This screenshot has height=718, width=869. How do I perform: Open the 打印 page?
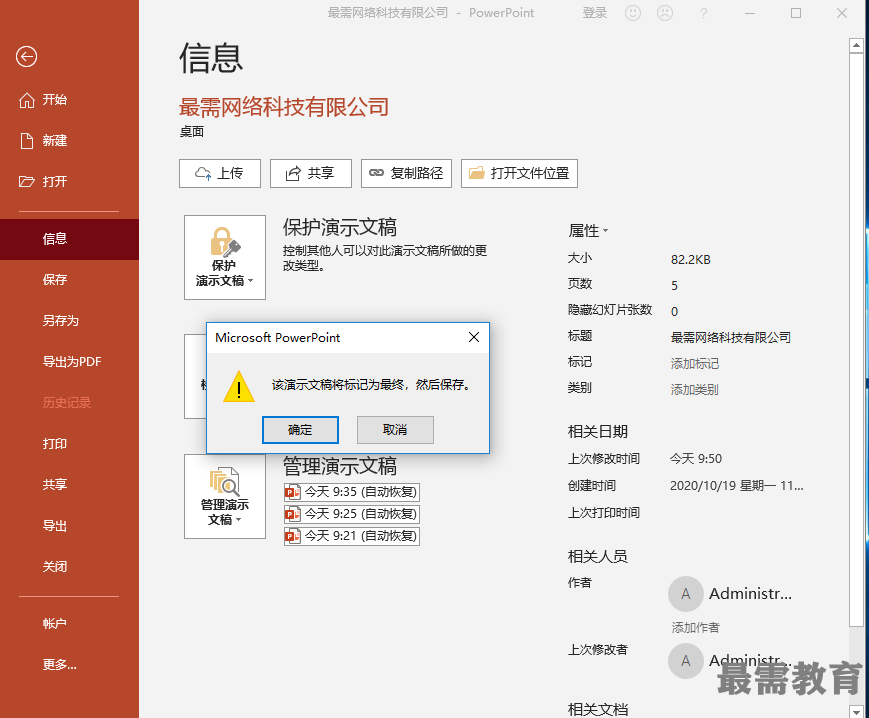[54, 444]
